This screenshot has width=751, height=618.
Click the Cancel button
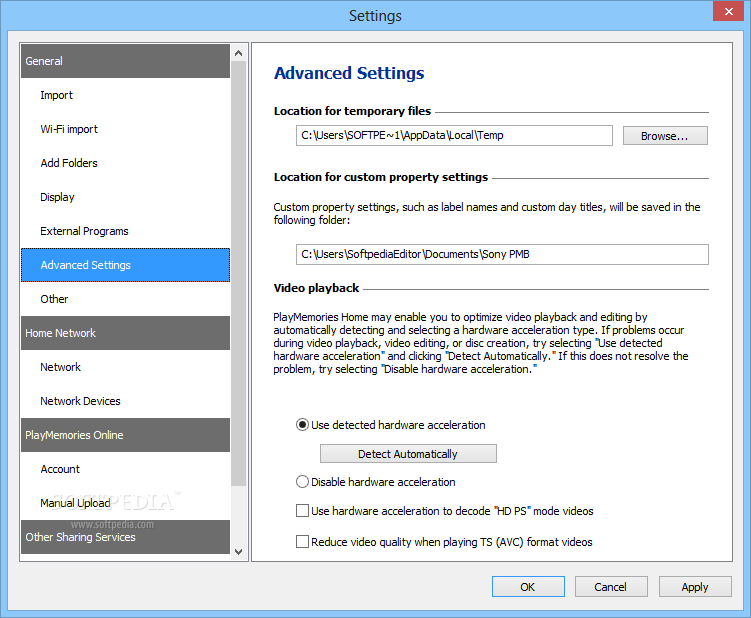(x=611, y=587)
